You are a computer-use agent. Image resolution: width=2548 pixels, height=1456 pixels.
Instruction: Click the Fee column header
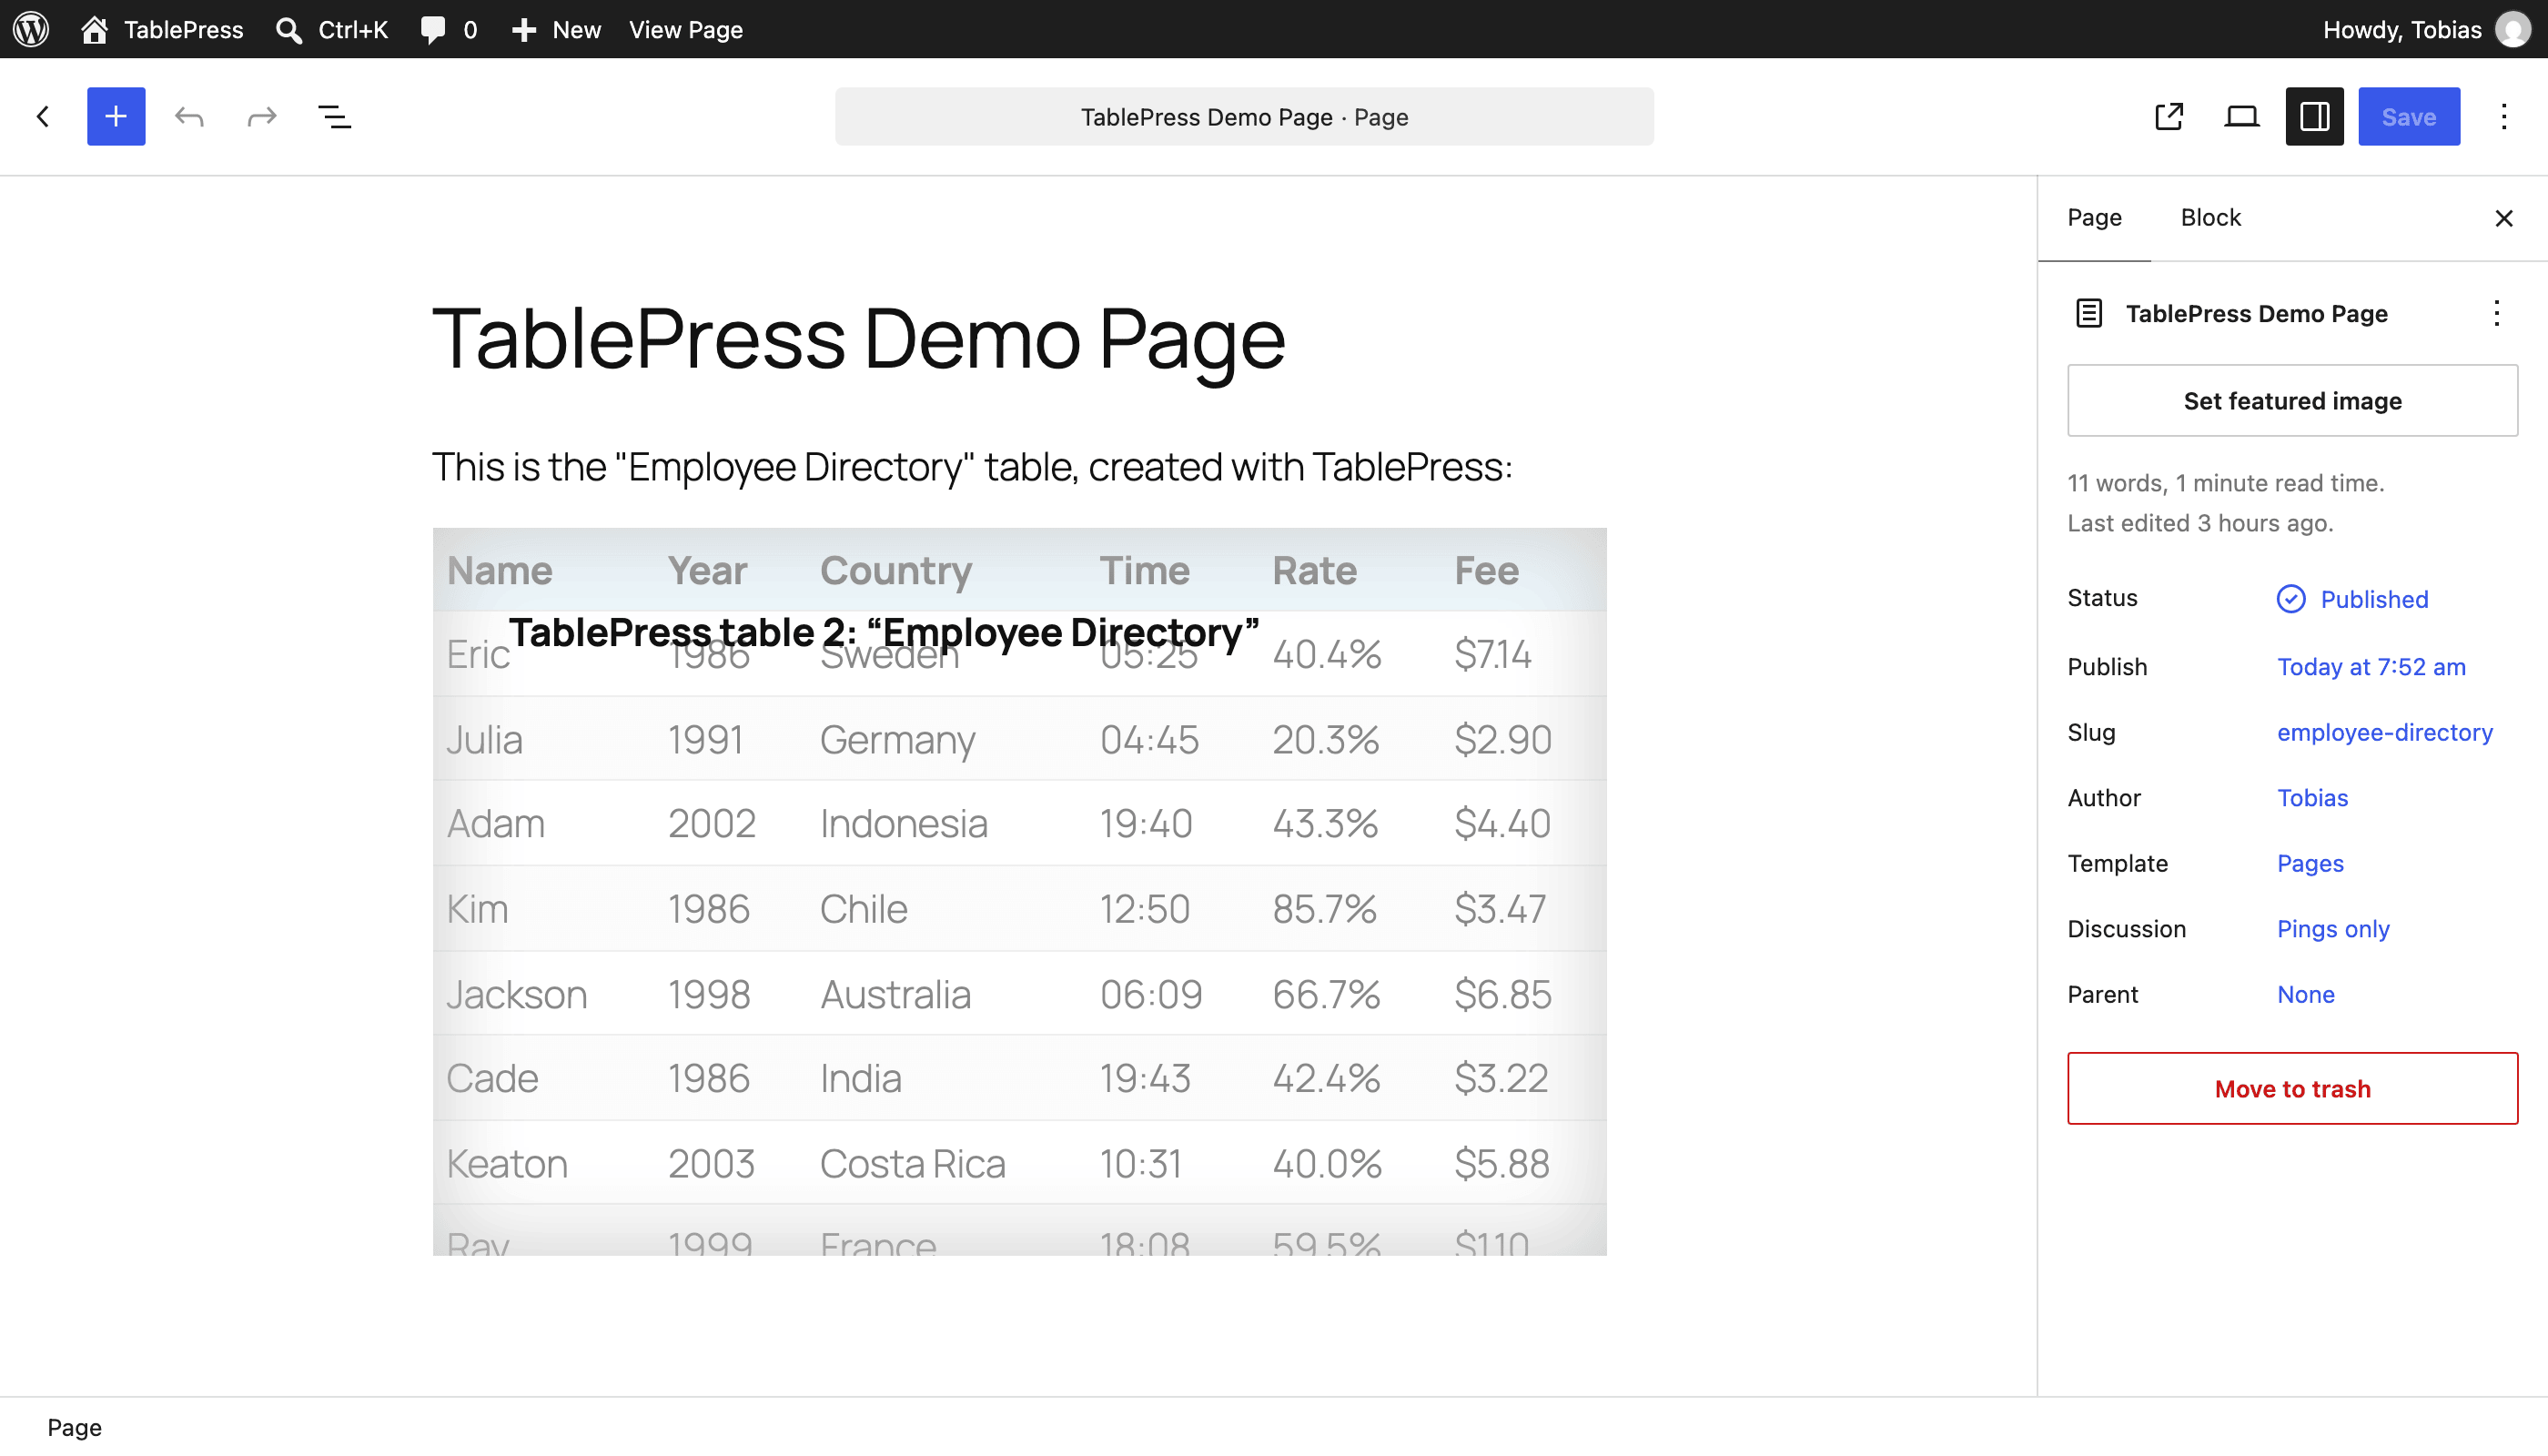(1486, 570)
